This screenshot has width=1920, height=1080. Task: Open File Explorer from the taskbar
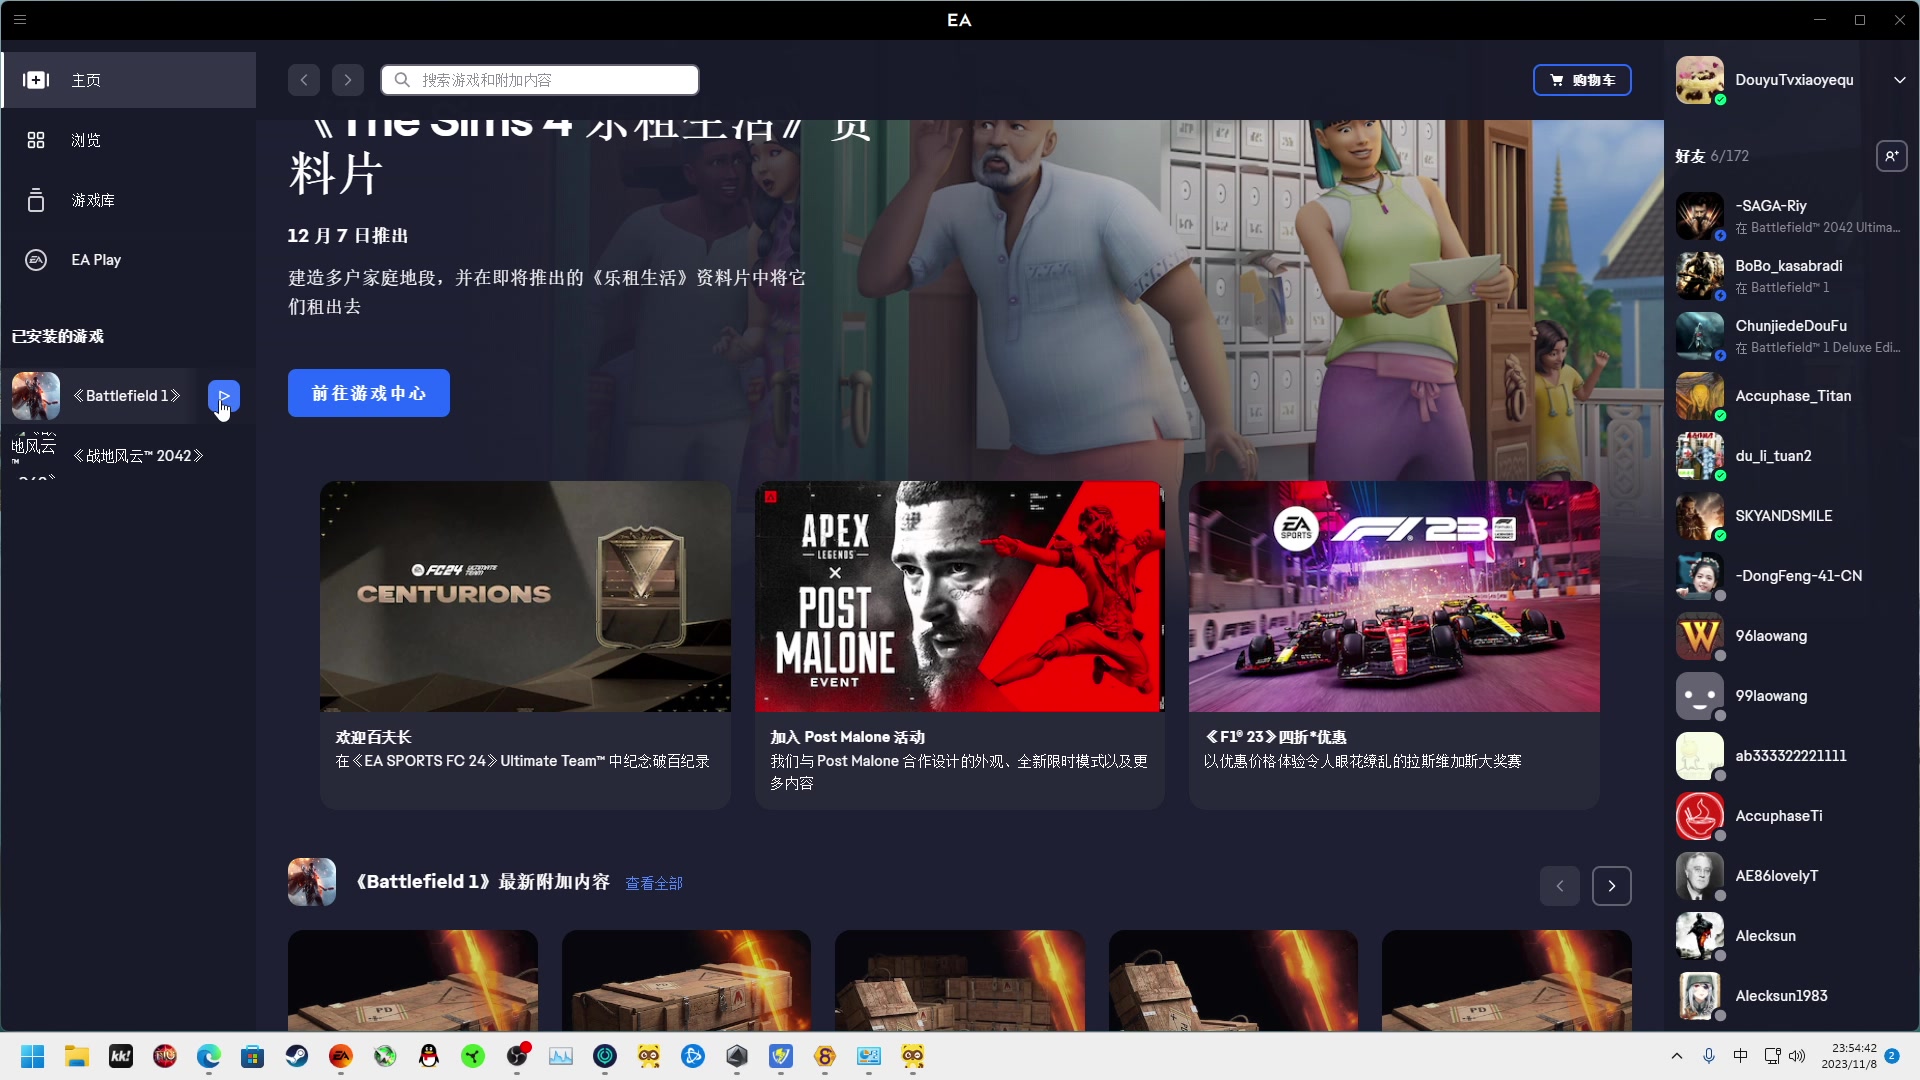click(x=77, y=1056)
